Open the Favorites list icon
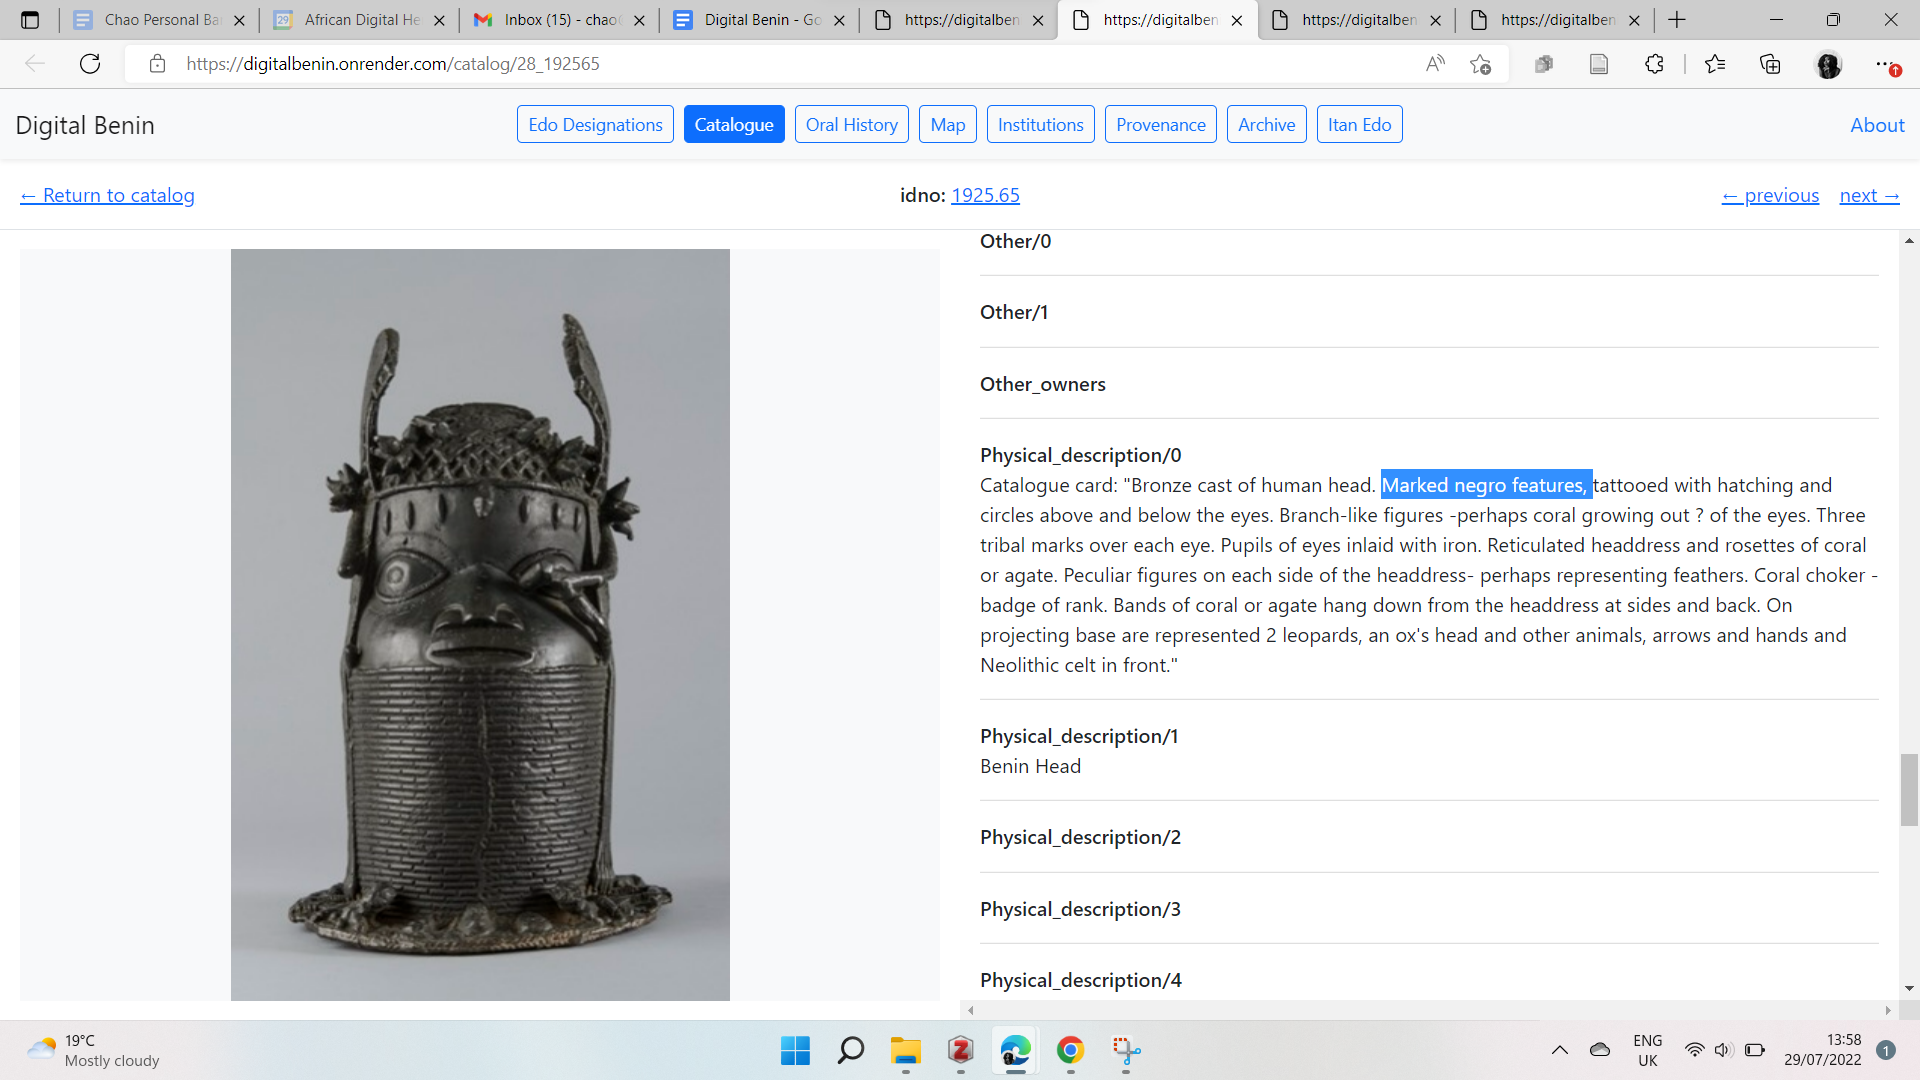The height and width of the screenshot is (1080, 1920). tap(1715, 64)
